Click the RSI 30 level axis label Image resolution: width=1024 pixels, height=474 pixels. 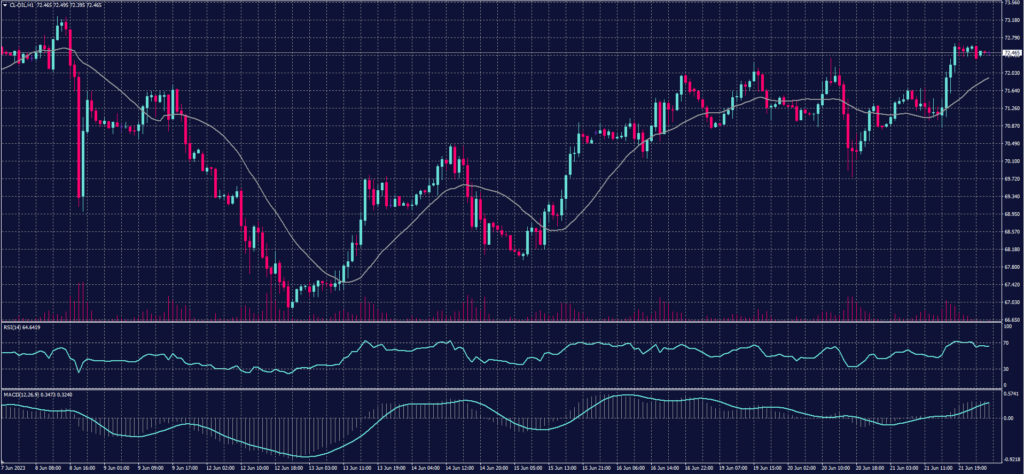tap(1007, 370)
